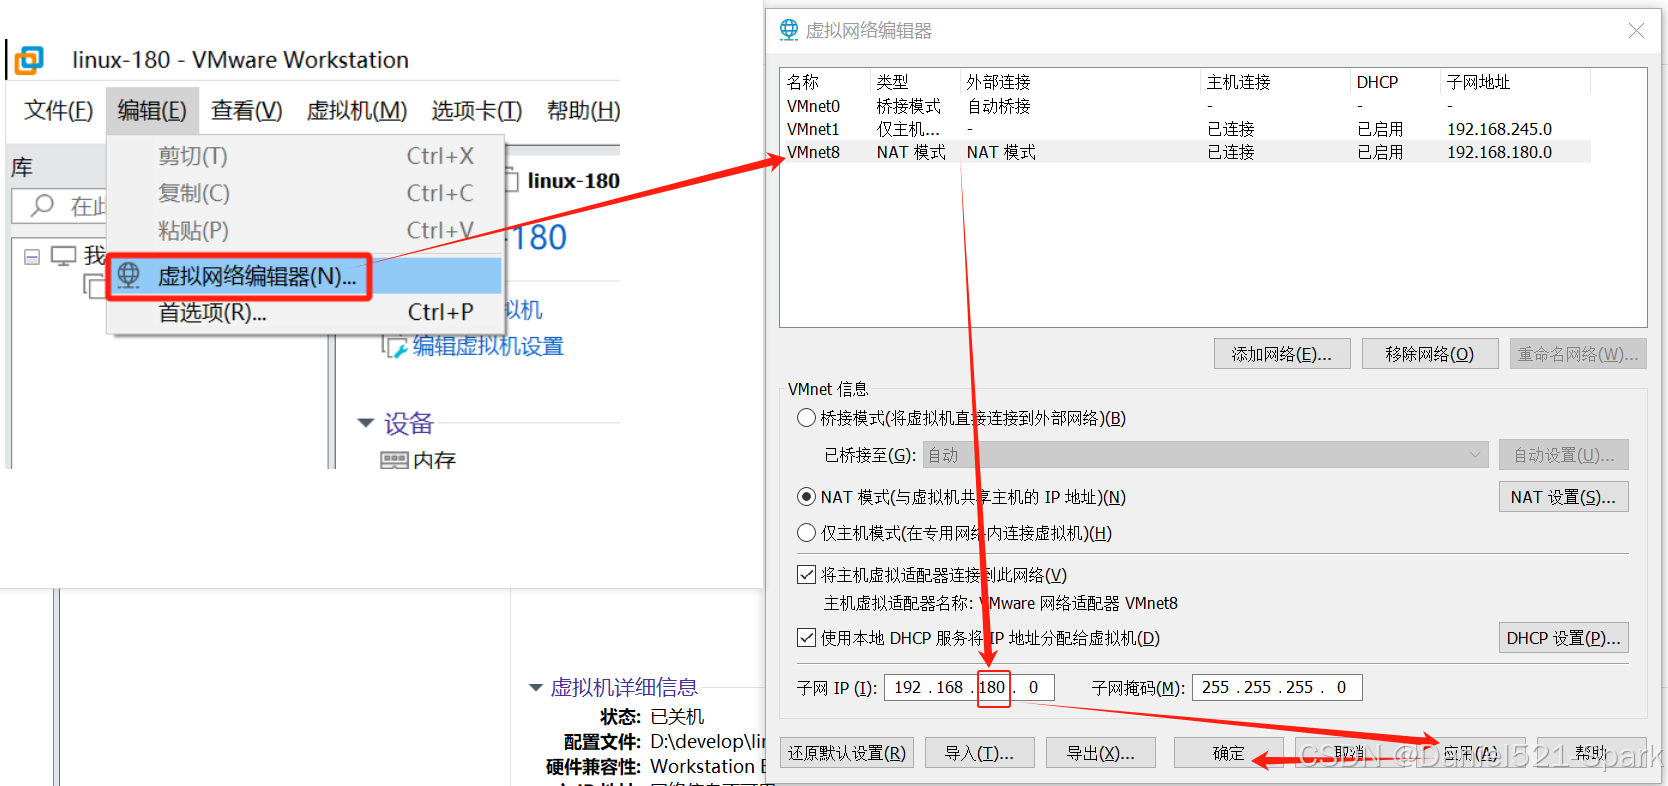Open the 帮助(H) menu

coord(583,110)
